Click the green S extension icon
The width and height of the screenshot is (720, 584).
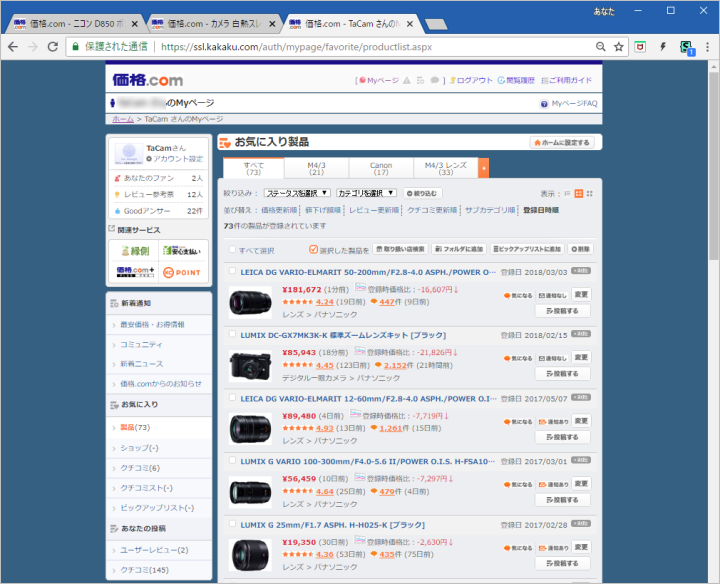[x=686, y=47]
